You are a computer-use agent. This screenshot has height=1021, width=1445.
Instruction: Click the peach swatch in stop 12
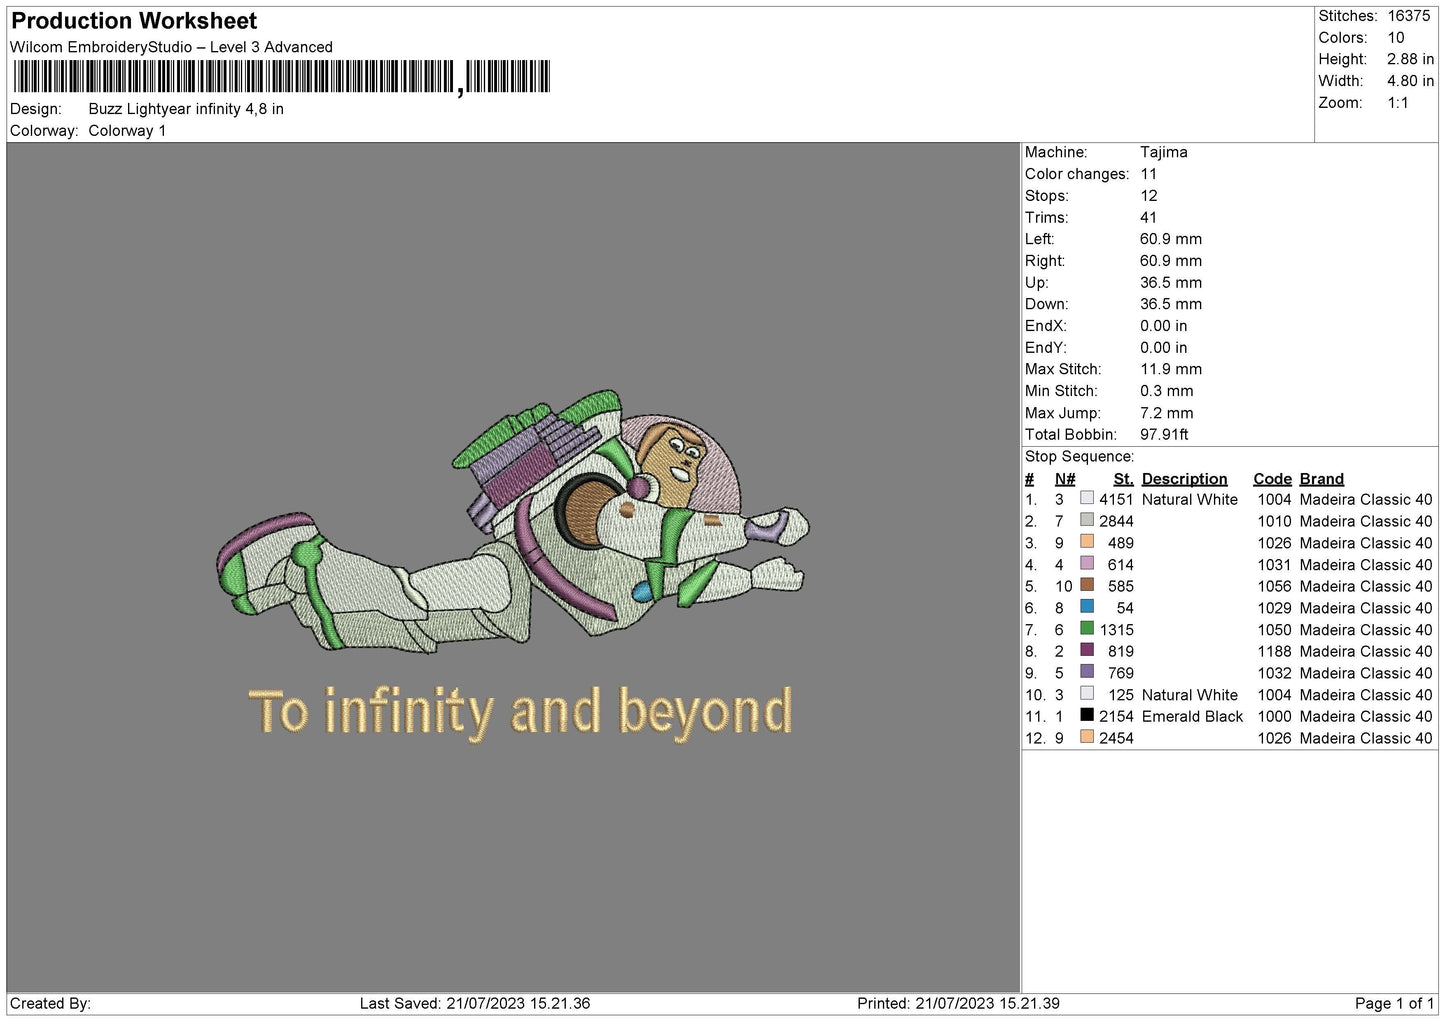(1087, 737)
